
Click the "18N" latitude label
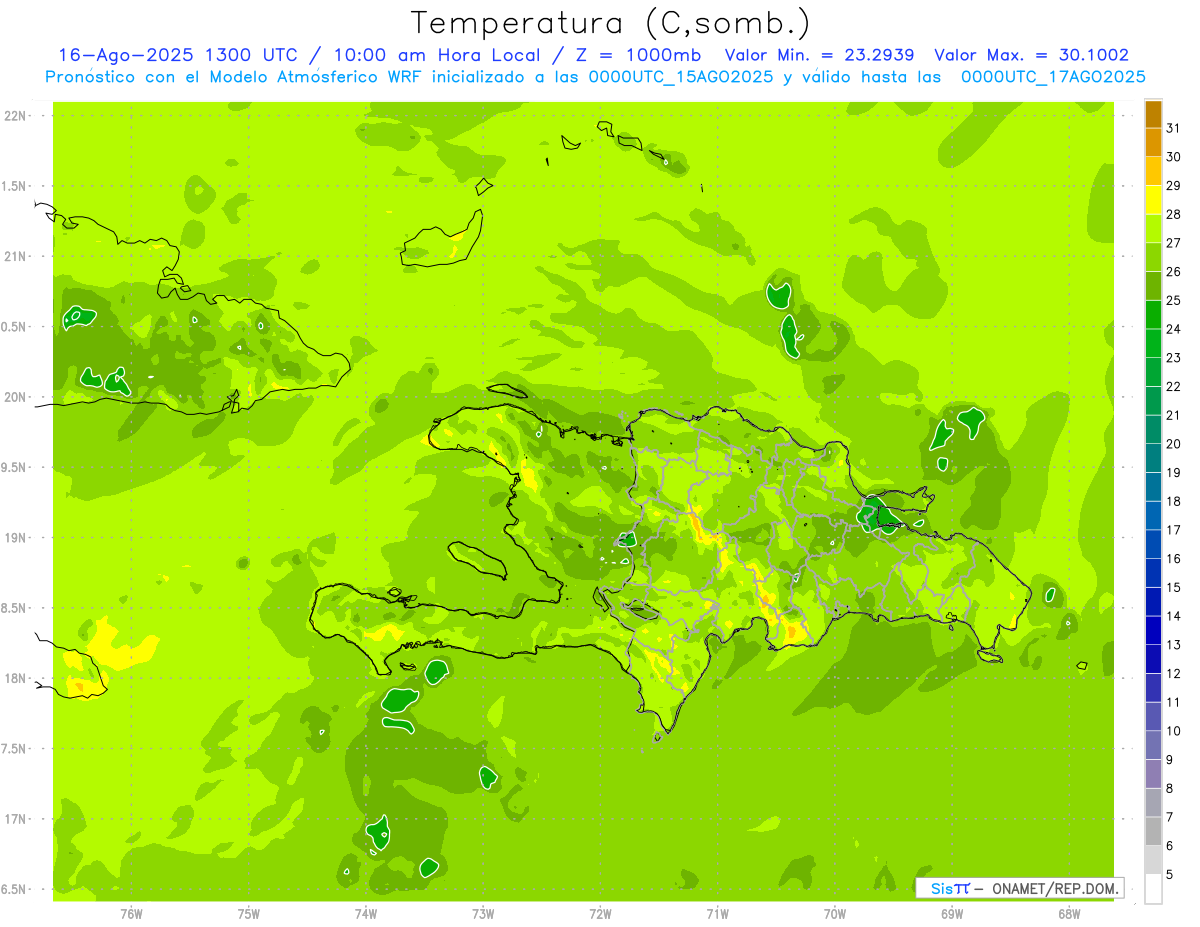tap(17, 678)
